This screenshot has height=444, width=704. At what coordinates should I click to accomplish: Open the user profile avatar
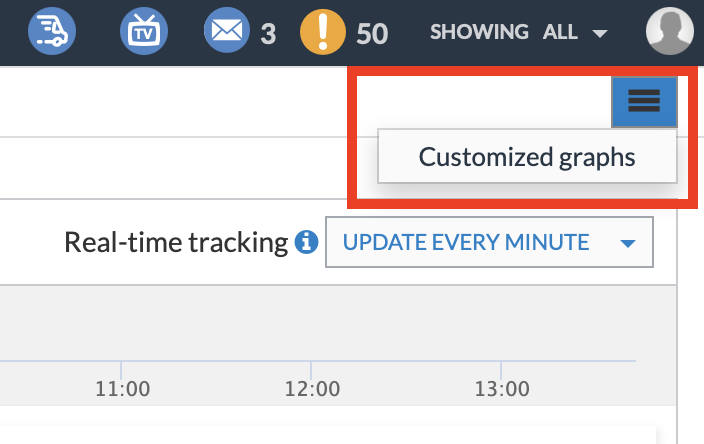(x=669, y=31)
